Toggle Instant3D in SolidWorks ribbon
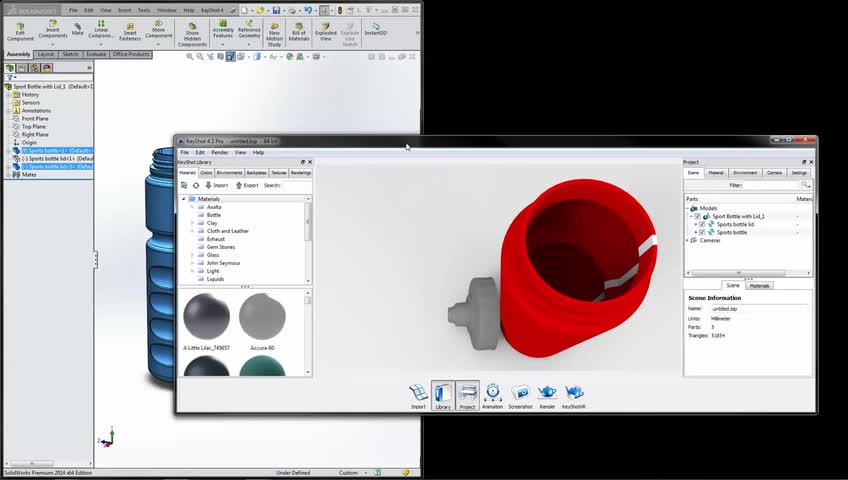Image resolution: width=848 pixels, height=480 pixels. click(x=375, y=29)
